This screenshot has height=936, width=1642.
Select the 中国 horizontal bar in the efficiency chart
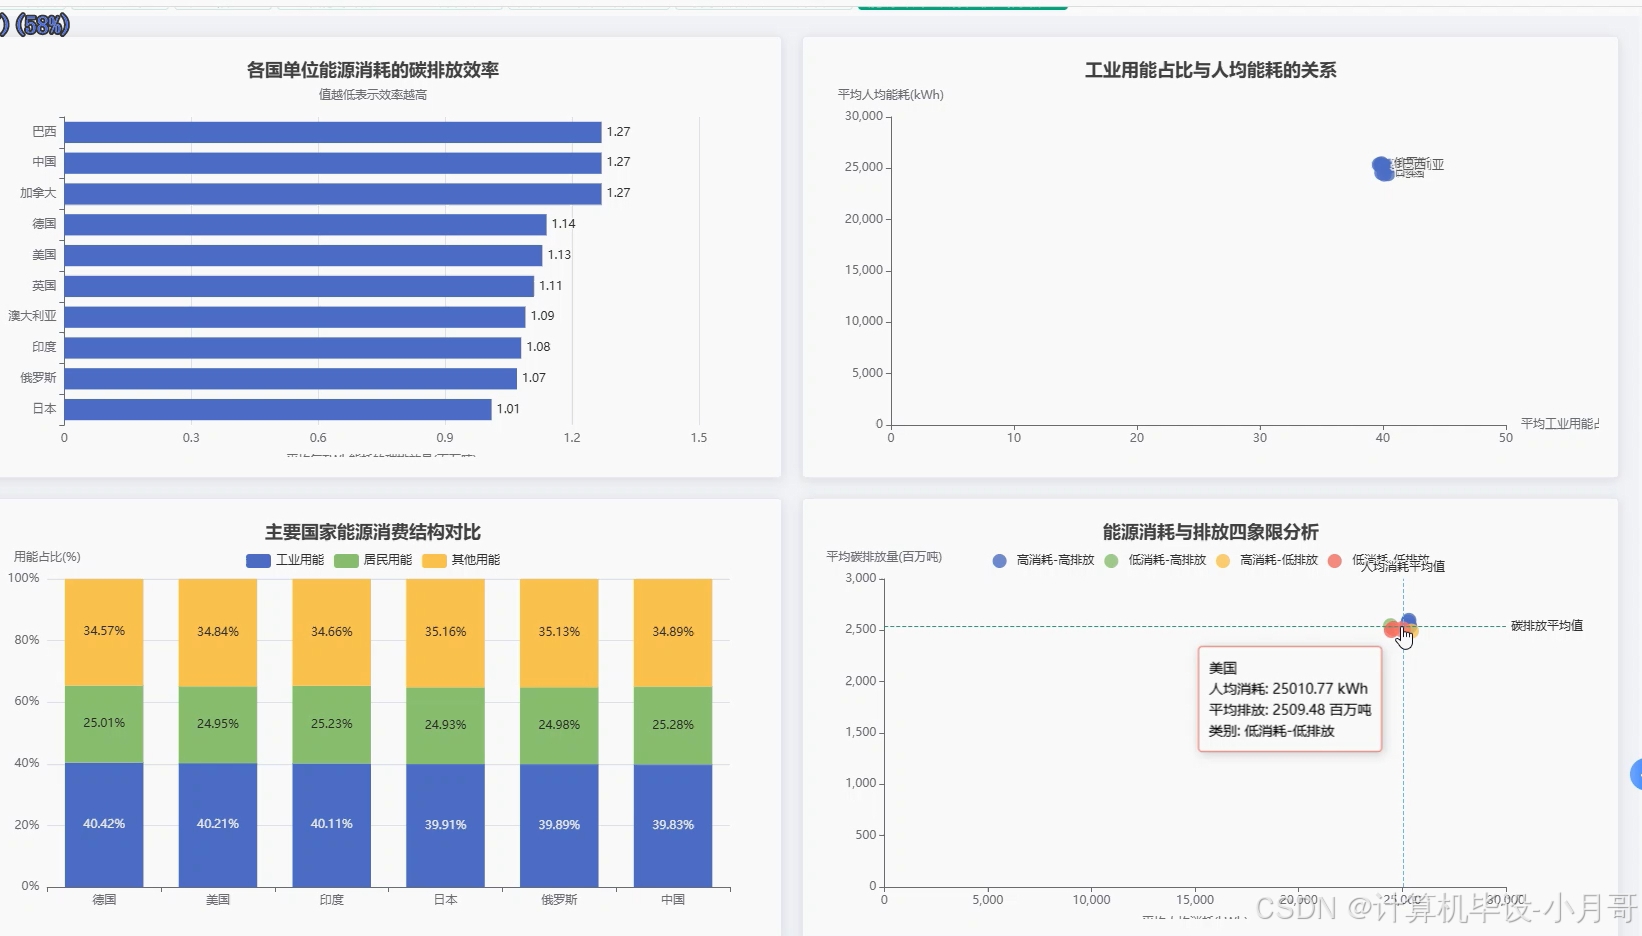click(x=333, y=162)
